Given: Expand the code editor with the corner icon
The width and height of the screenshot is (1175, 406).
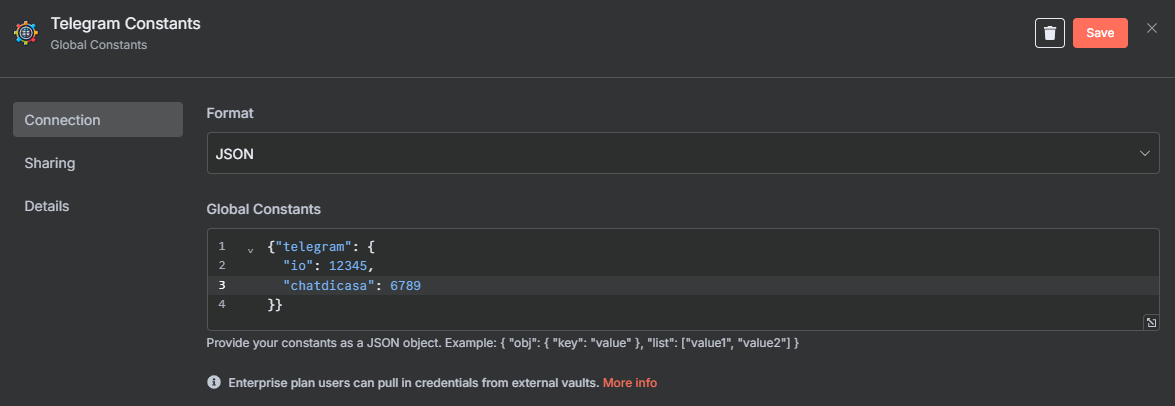Looking at the screenshot, I should [x=1151, y=322].
